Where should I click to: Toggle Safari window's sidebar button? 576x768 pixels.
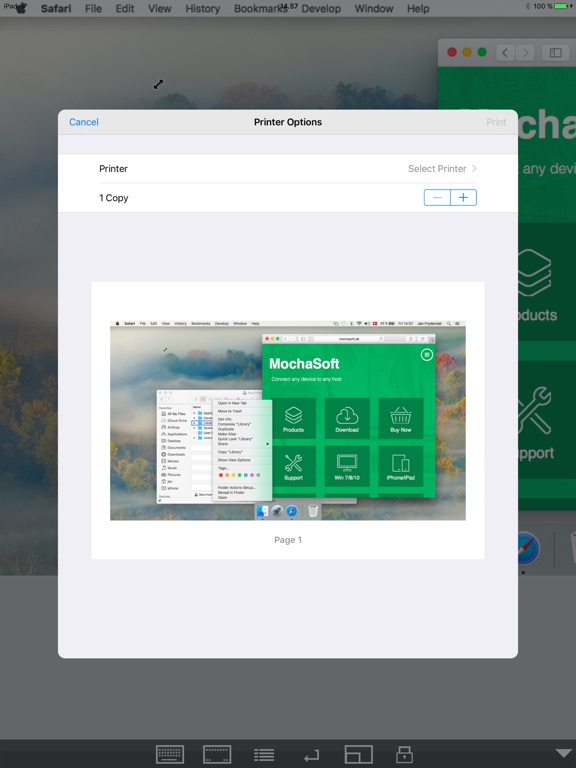[x=555, y=52]
